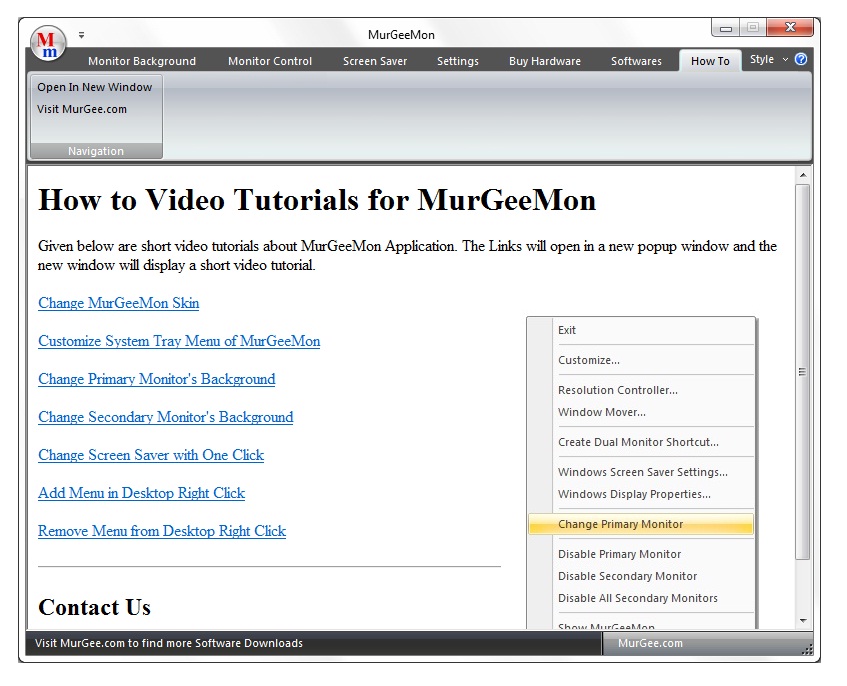Open the Add Menu in Desktop Right Click link
Viewport: 847px width, 686px height.
(x=141, y=493)
